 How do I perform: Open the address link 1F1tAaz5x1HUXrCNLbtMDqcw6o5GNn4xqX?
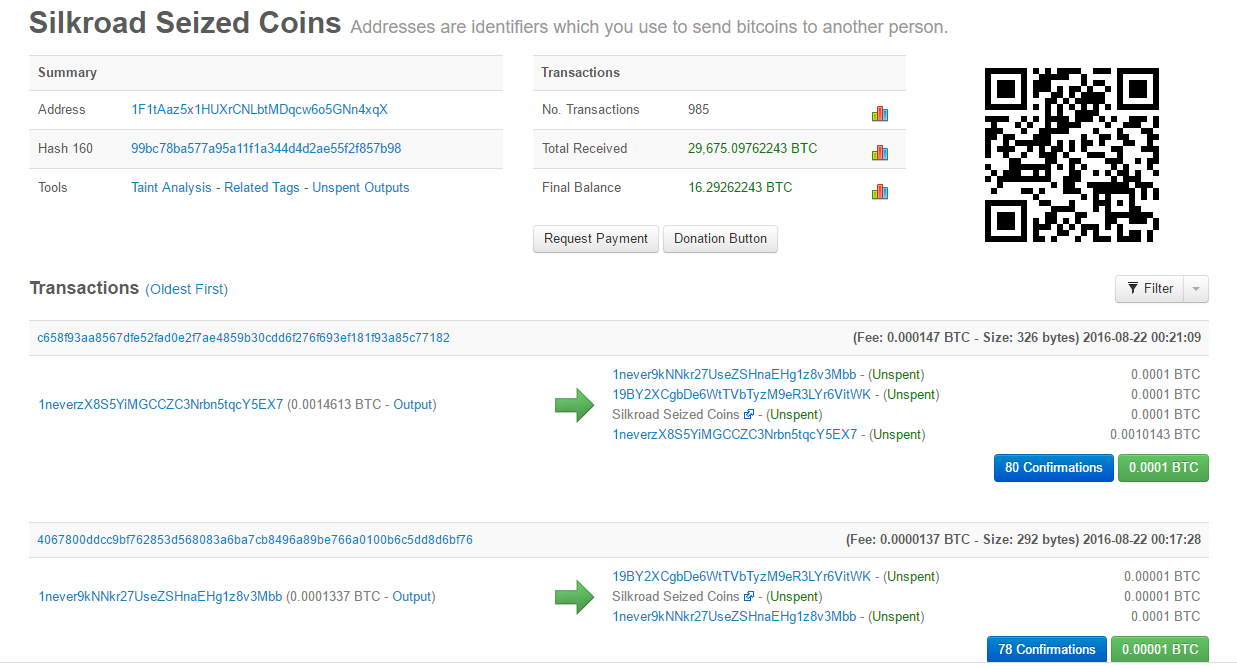261,110
